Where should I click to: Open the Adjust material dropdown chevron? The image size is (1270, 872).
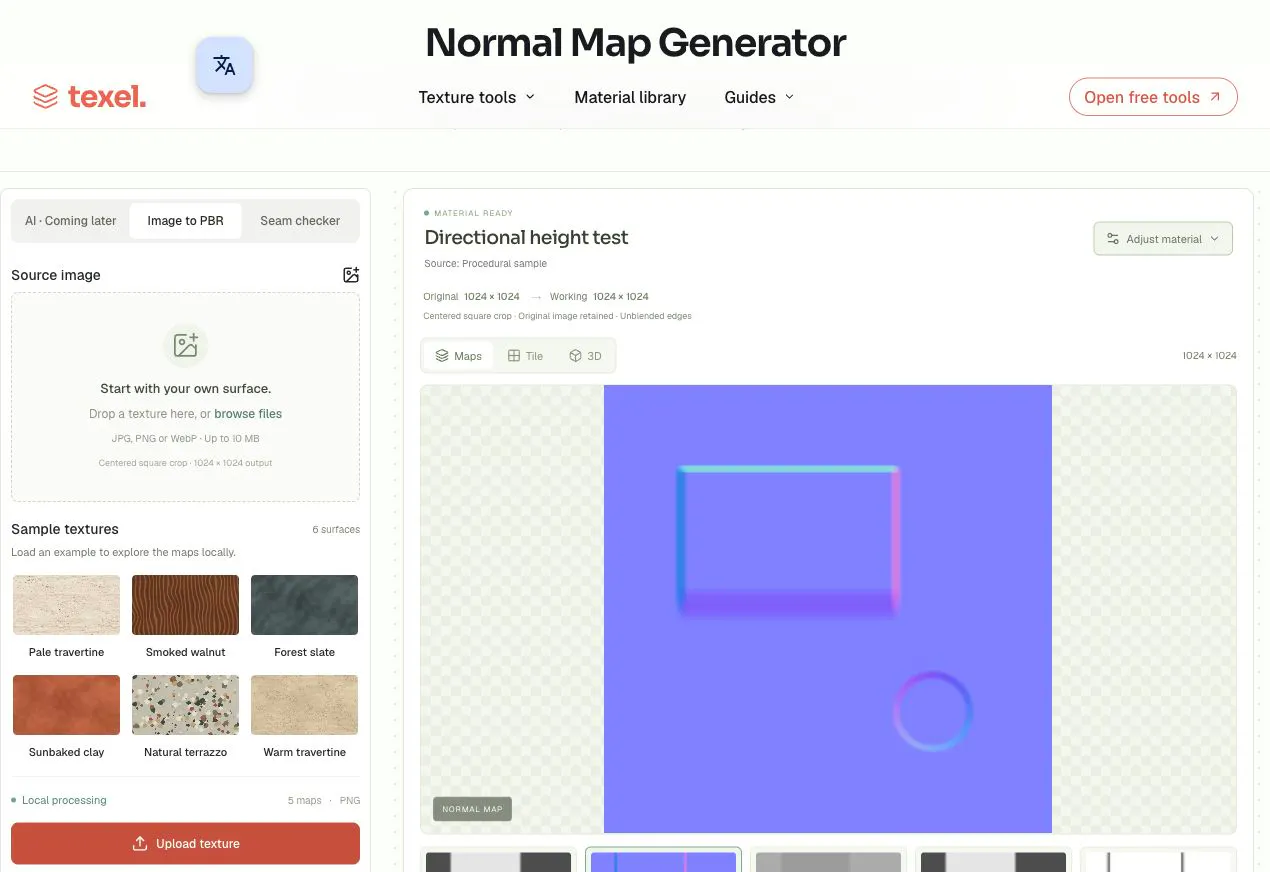click(x=1215, y=239)
